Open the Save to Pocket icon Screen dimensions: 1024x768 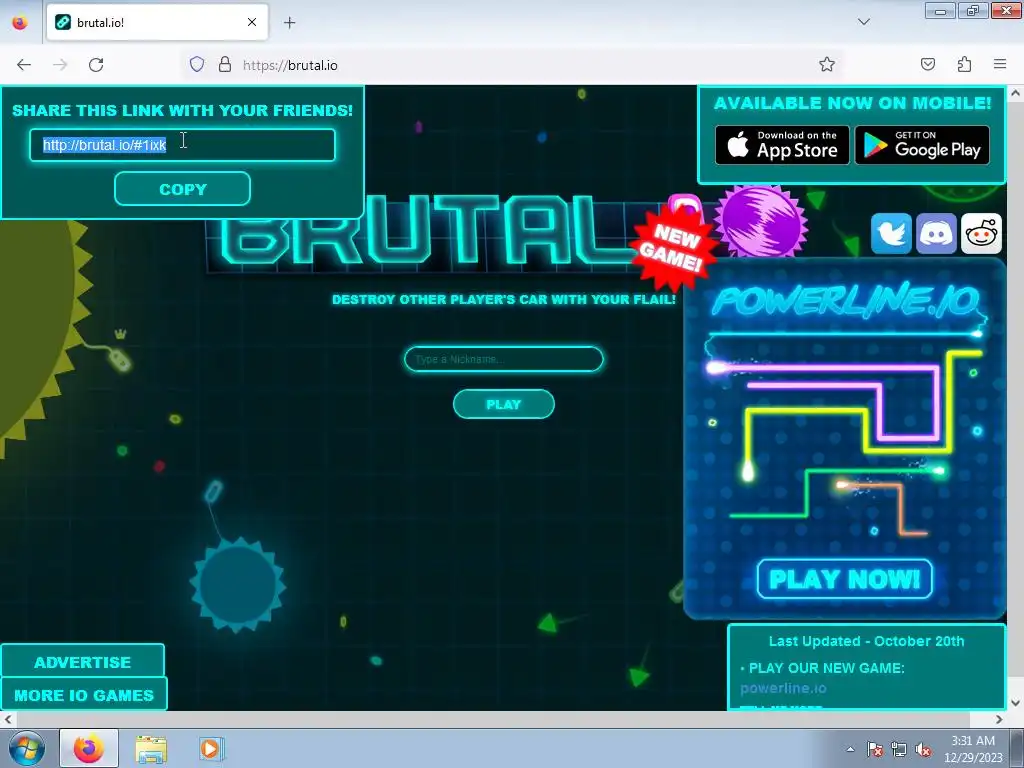[928, 64]
